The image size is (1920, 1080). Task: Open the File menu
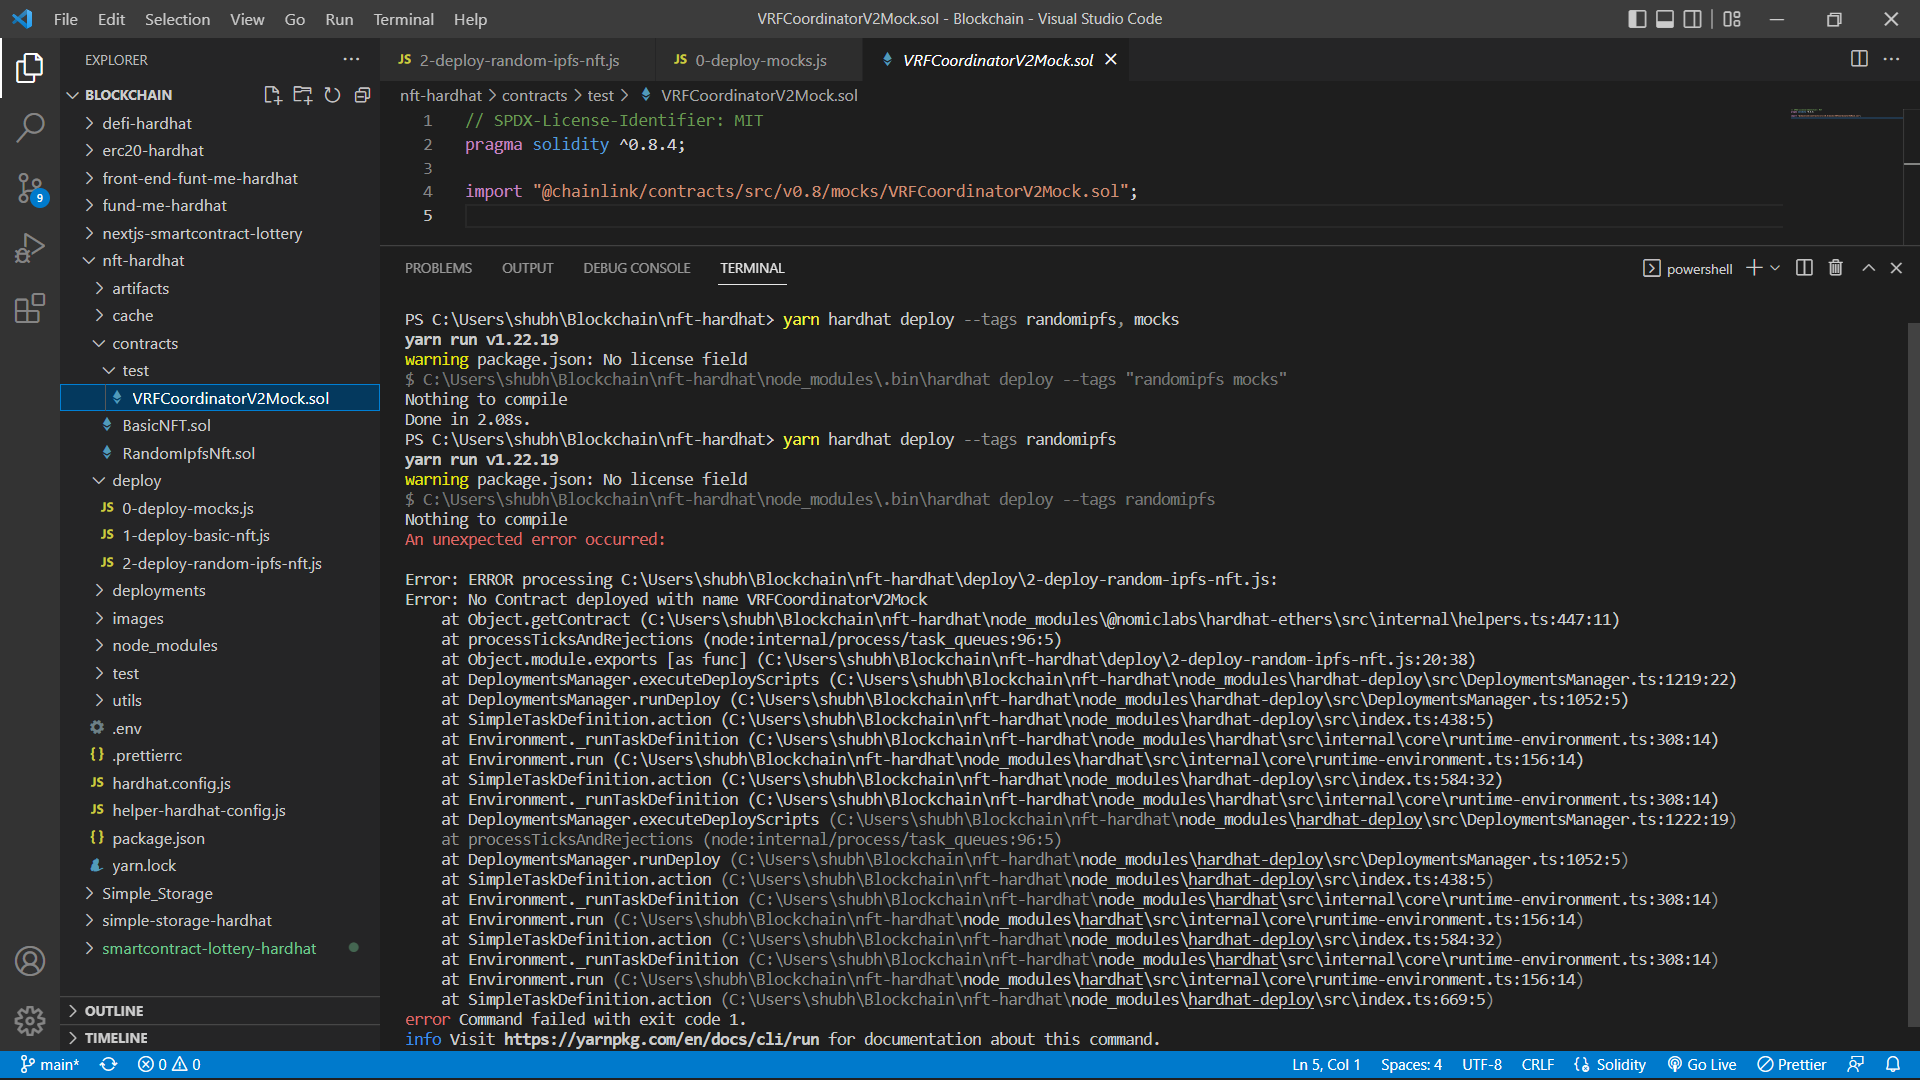tap(66, 19)
